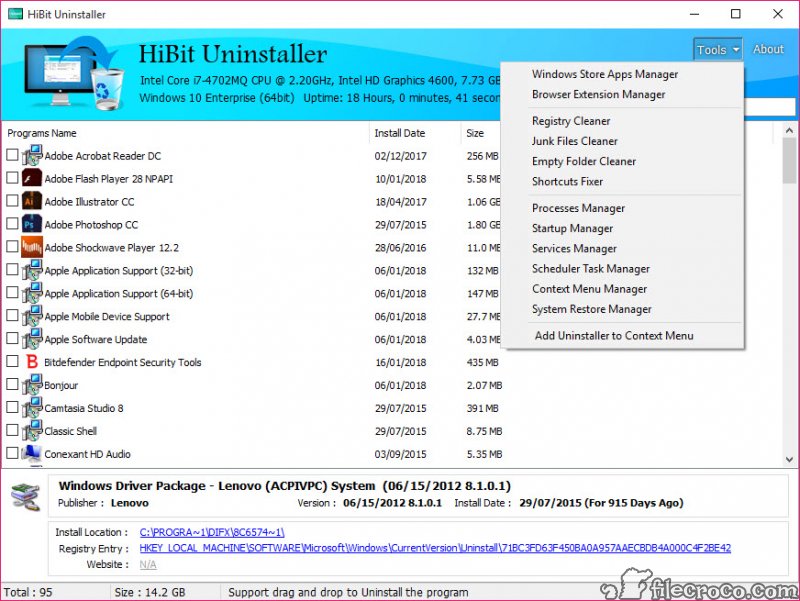The width and height of the screenshot is (800, 601).
Task: Tick the Adobe Illustrator CC checkbox
Action: [x=12, y=201]
